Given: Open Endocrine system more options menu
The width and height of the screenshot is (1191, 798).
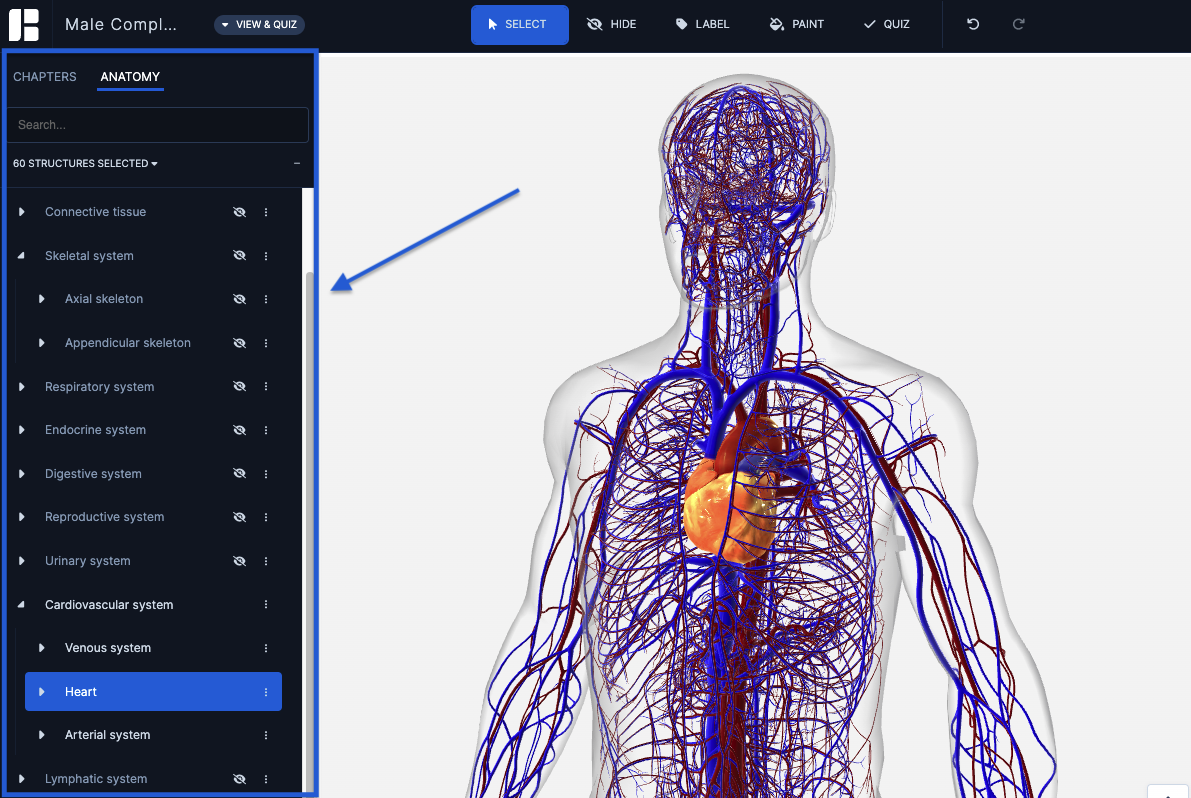Looking at the screenshot, I should point(266,430).
